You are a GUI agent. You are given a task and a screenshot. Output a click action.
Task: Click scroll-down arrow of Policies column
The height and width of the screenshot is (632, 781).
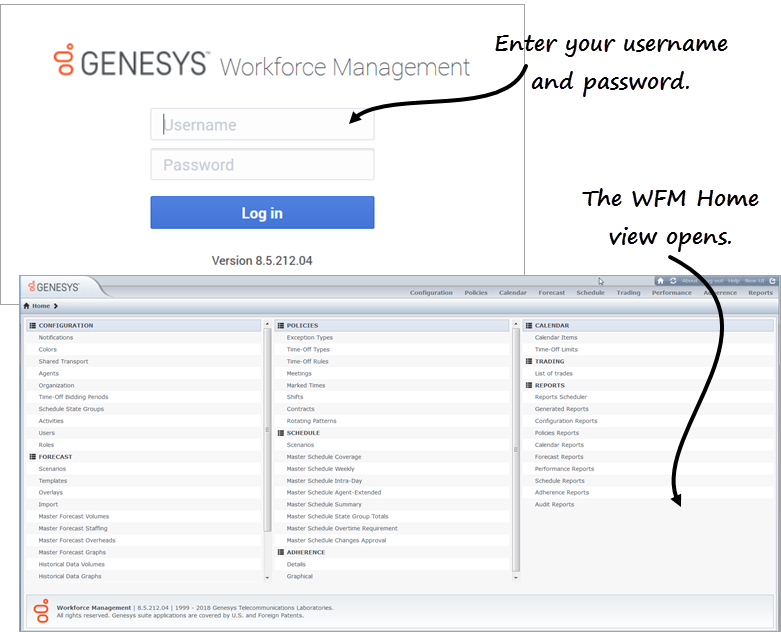[x=516, y=578]
